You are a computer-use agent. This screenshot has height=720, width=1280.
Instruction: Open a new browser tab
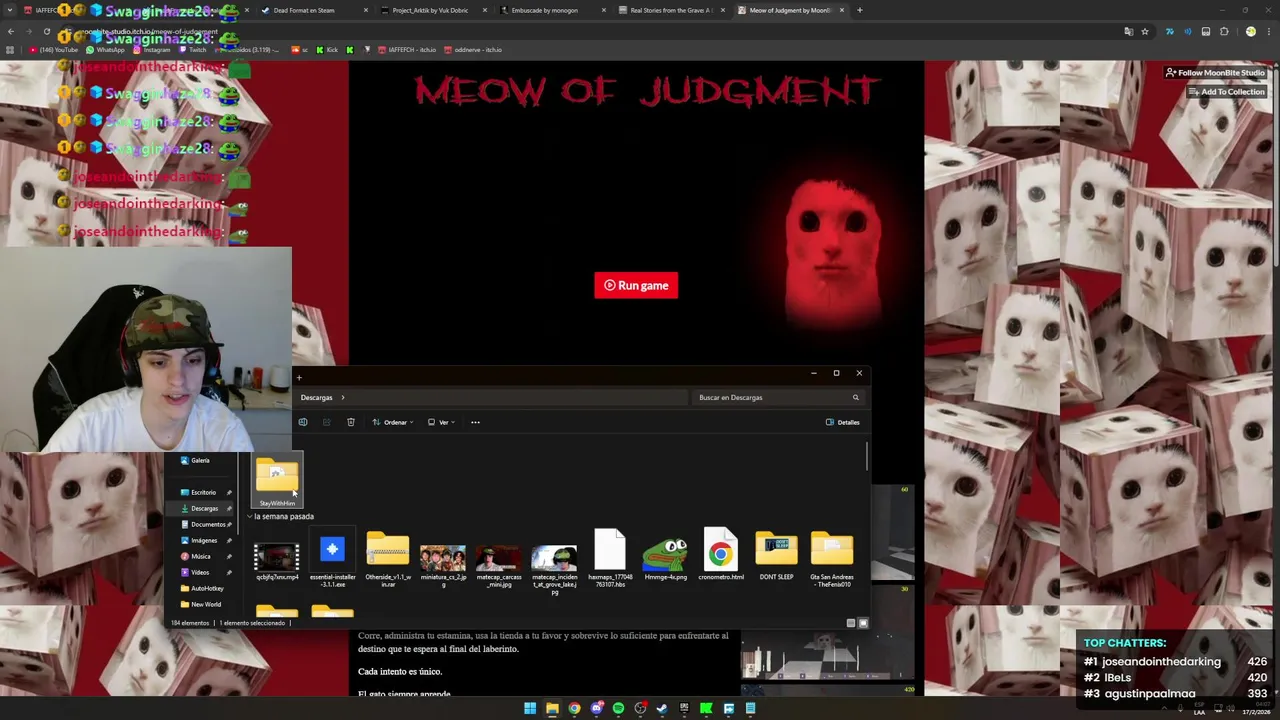[860, 10]
